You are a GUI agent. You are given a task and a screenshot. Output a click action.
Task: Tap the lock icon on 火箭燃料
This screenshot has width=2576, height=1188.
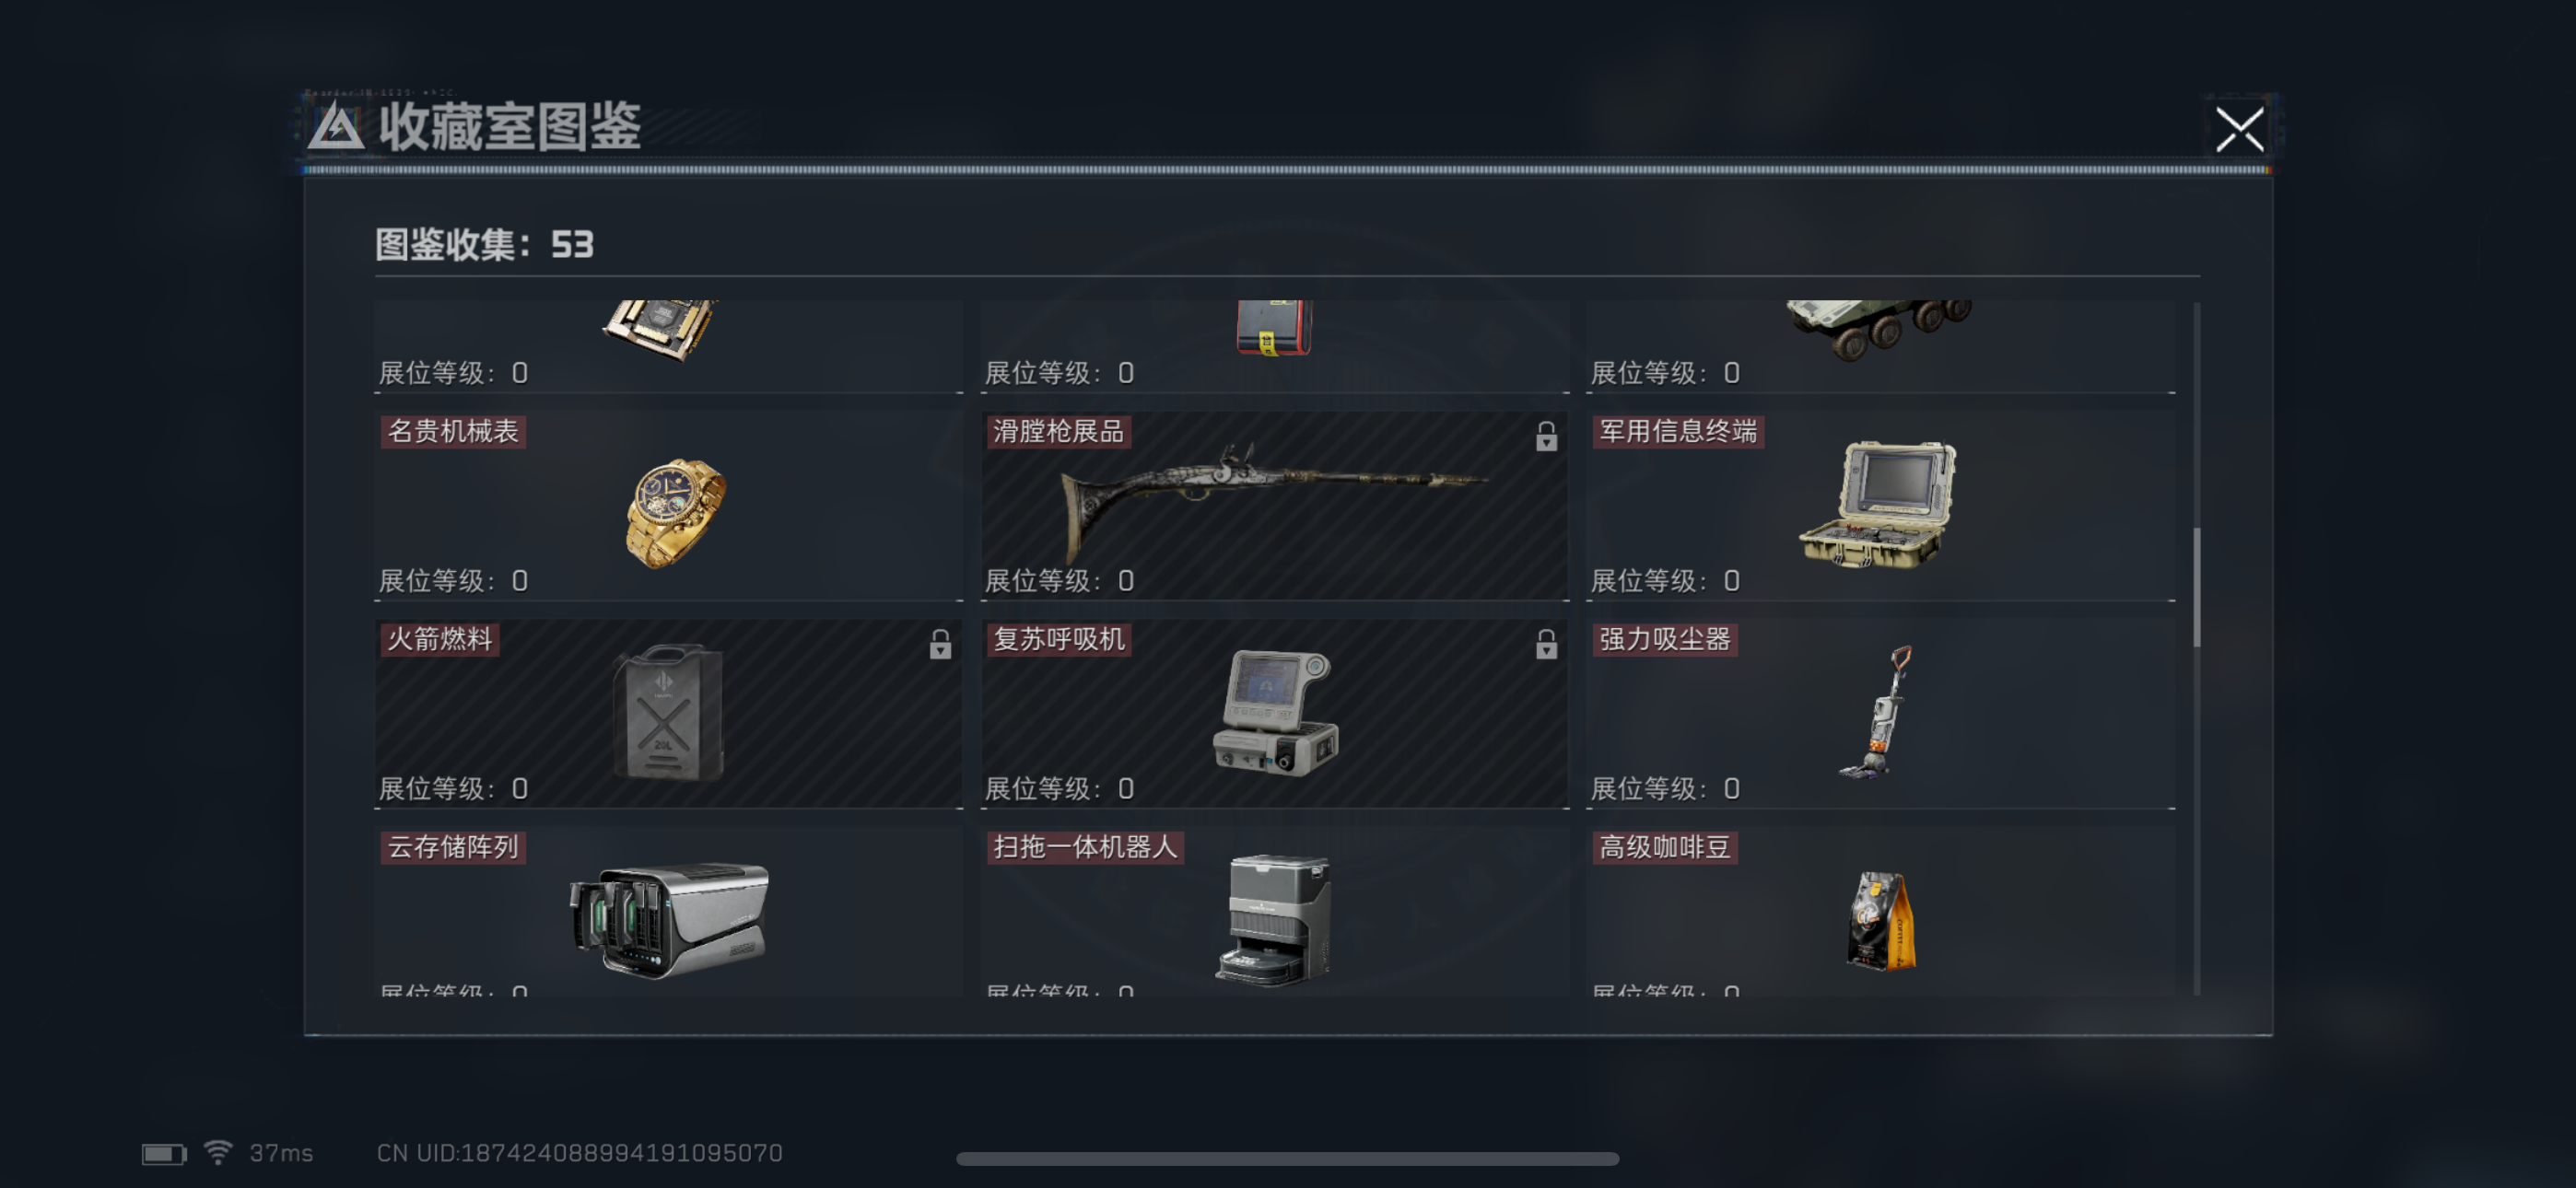coord(940,644)
